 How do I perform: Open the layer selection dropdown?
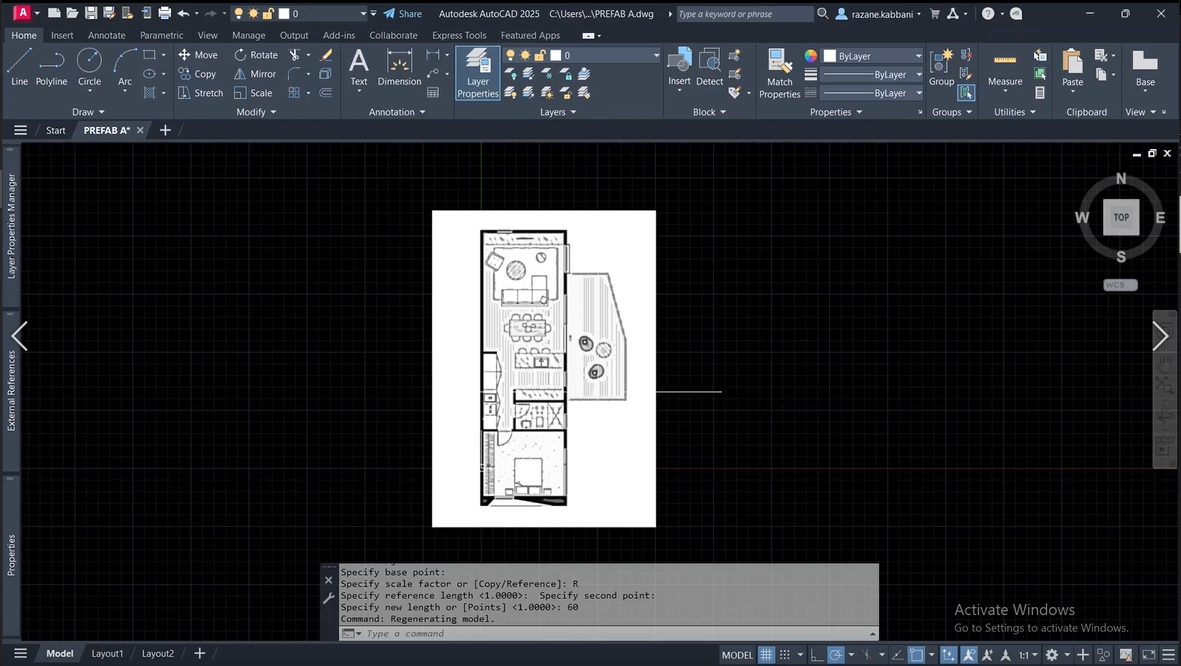click(x=656, y=56)
